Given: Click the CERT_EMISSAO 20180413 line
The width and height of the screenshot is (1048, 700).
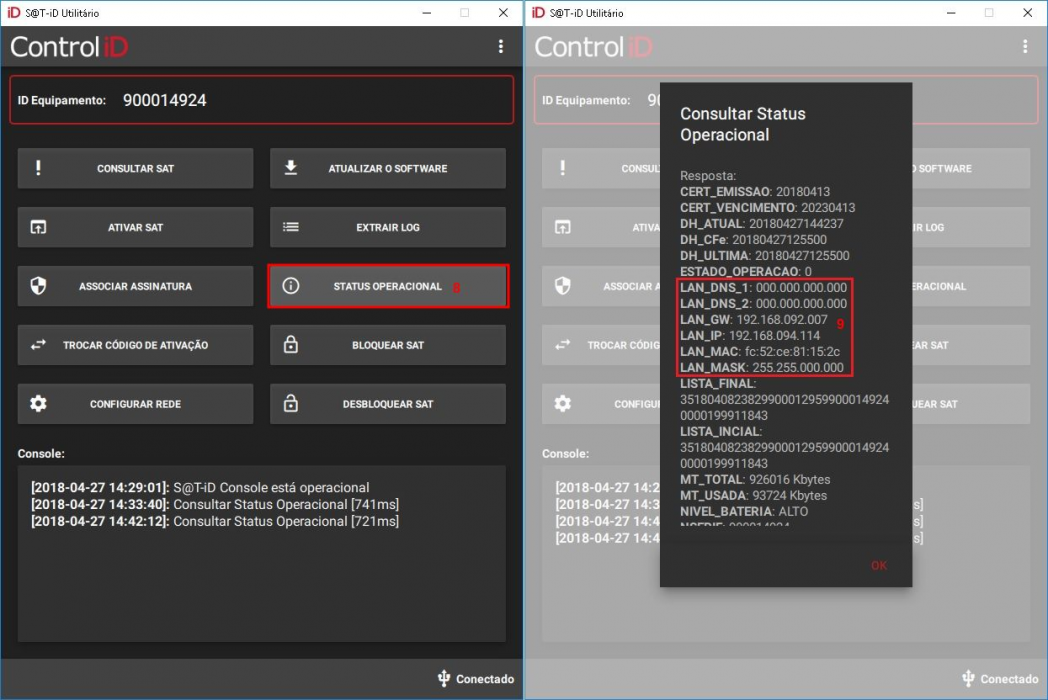Looking at the screenshot, I should click(755, 192).
